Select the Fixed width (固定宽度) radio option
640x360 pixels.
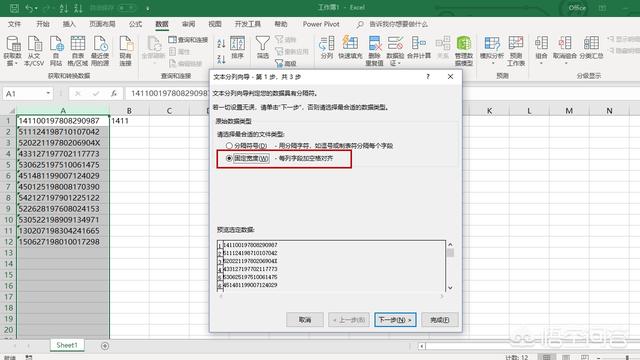coord(229,158)
